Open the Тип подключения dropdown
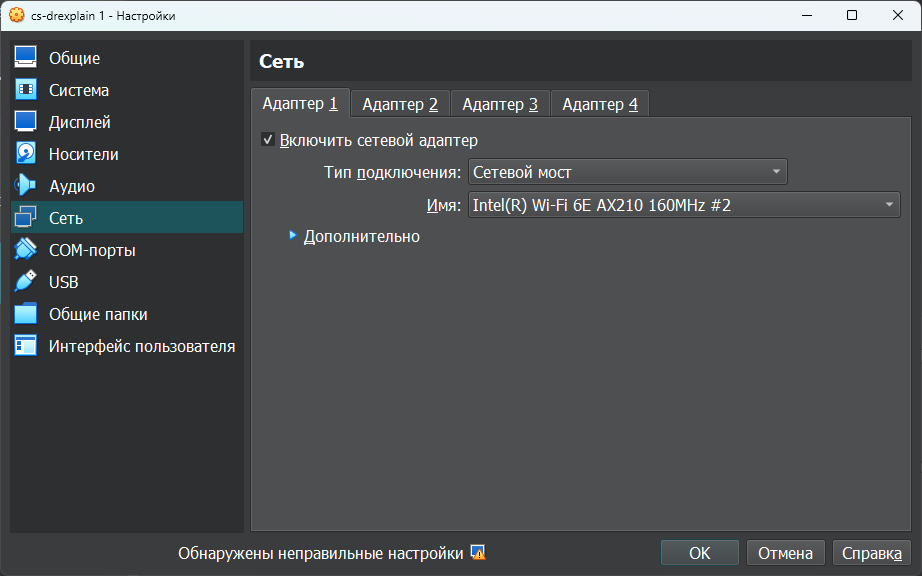 pos(627,172)
